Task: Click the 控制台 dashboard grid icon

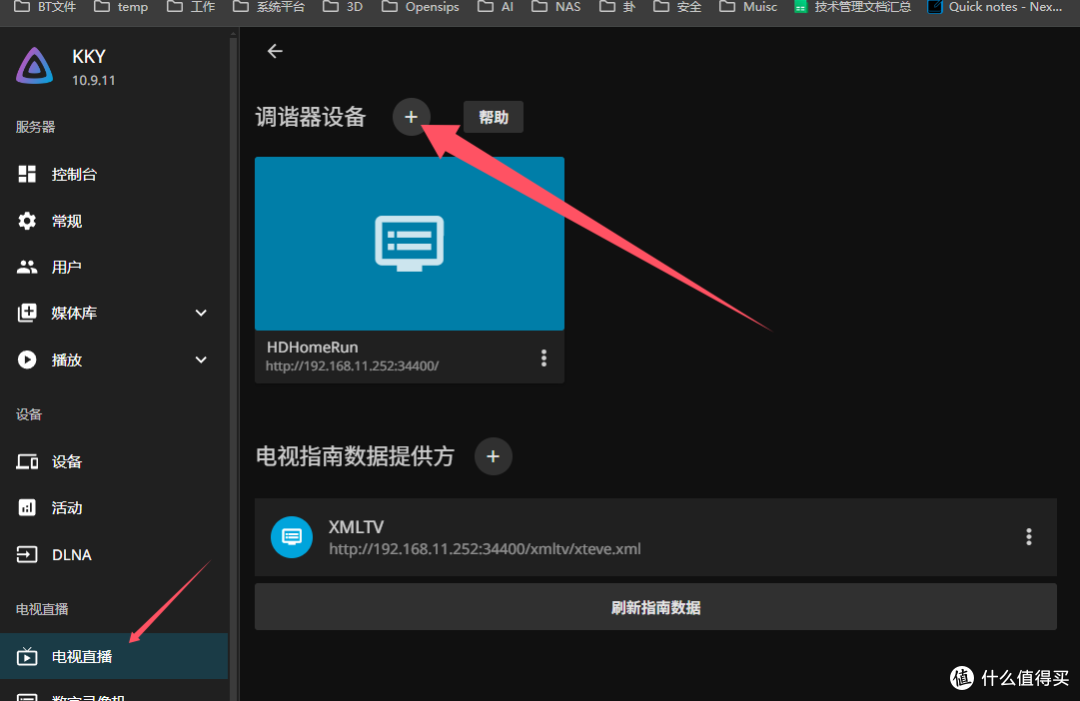Action: click(27, 174)
